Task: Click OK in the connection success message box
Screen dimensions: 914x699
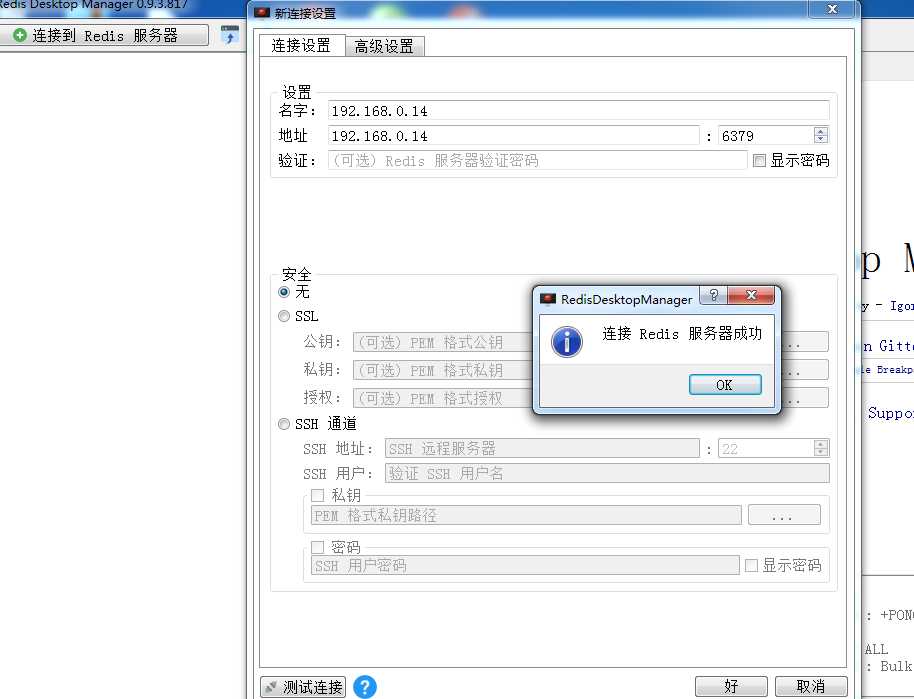Action: click(x=725, y=385)
